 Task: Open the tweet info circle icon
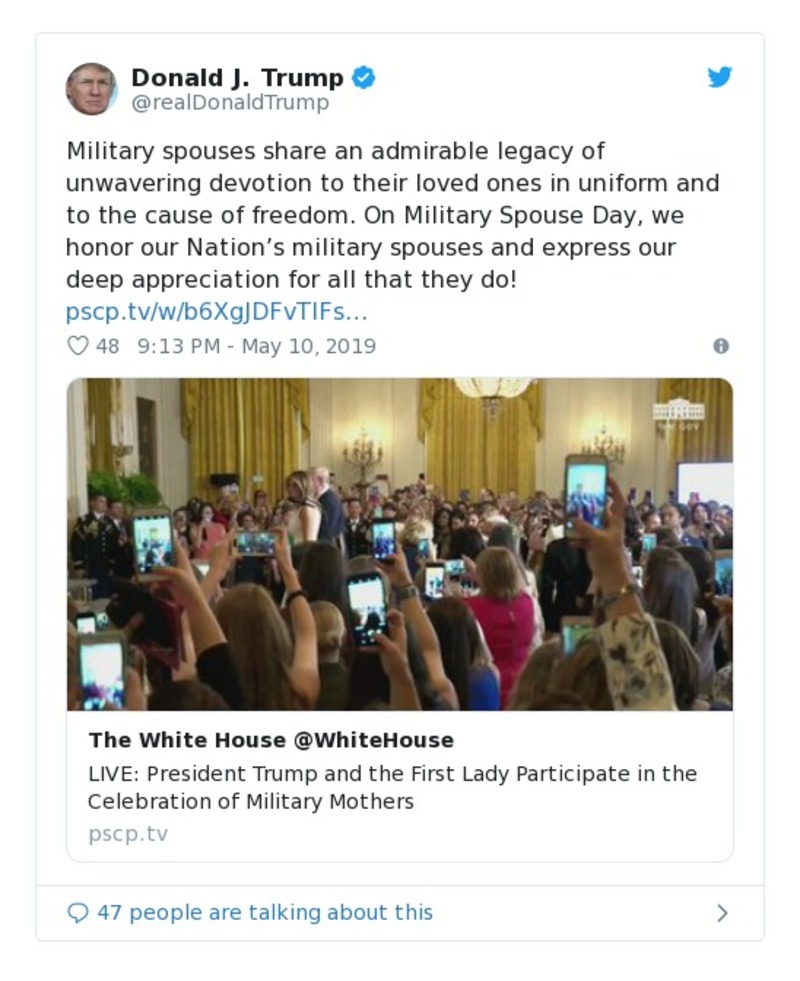(x=721, y=346)
